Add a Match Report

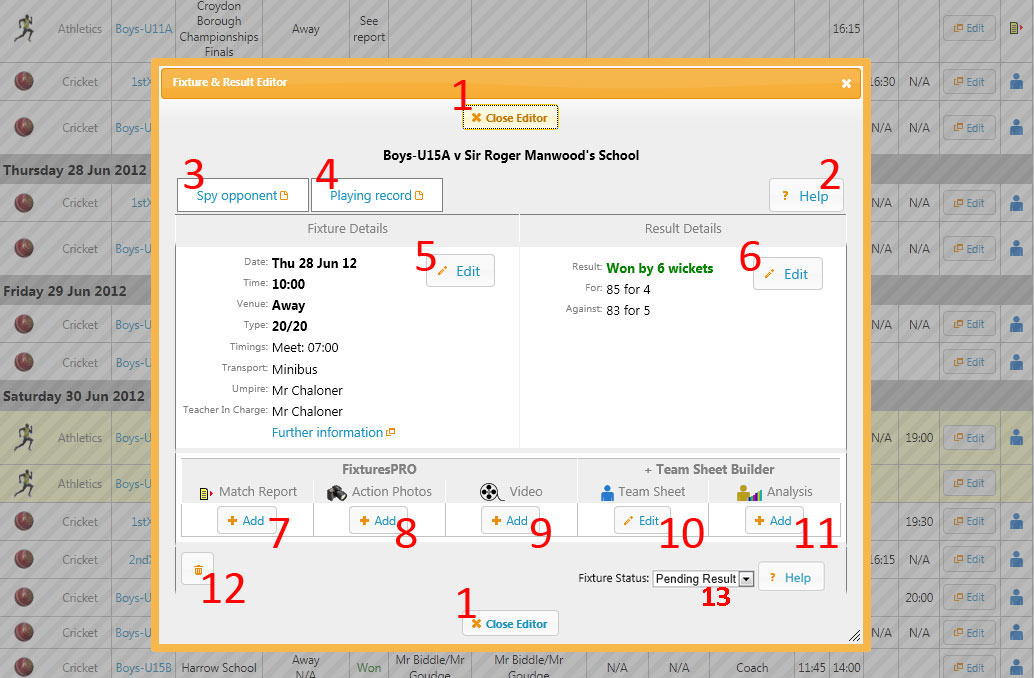coord(246,520)
